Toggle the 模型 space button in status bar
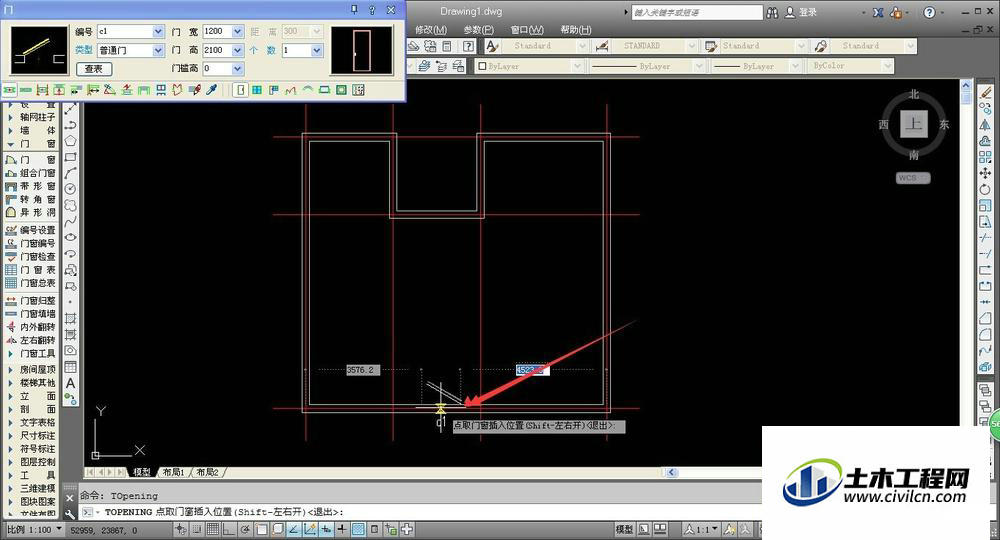Image resolution: width=1000 pixels, height=540 pixels. pyautogui.click(x=624, y=529)
